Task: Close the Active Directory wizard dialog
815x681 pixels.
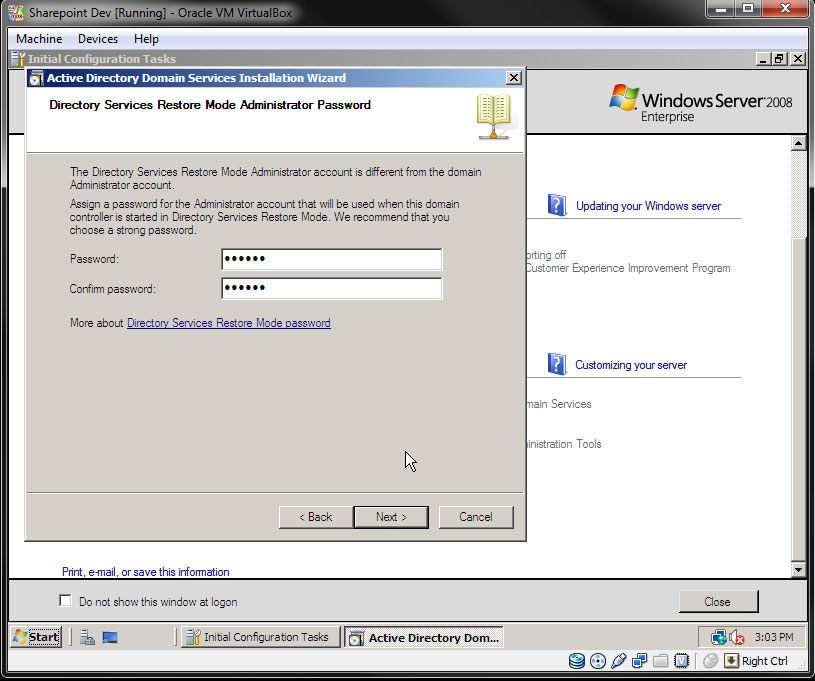Action: [x=514, y=77]
